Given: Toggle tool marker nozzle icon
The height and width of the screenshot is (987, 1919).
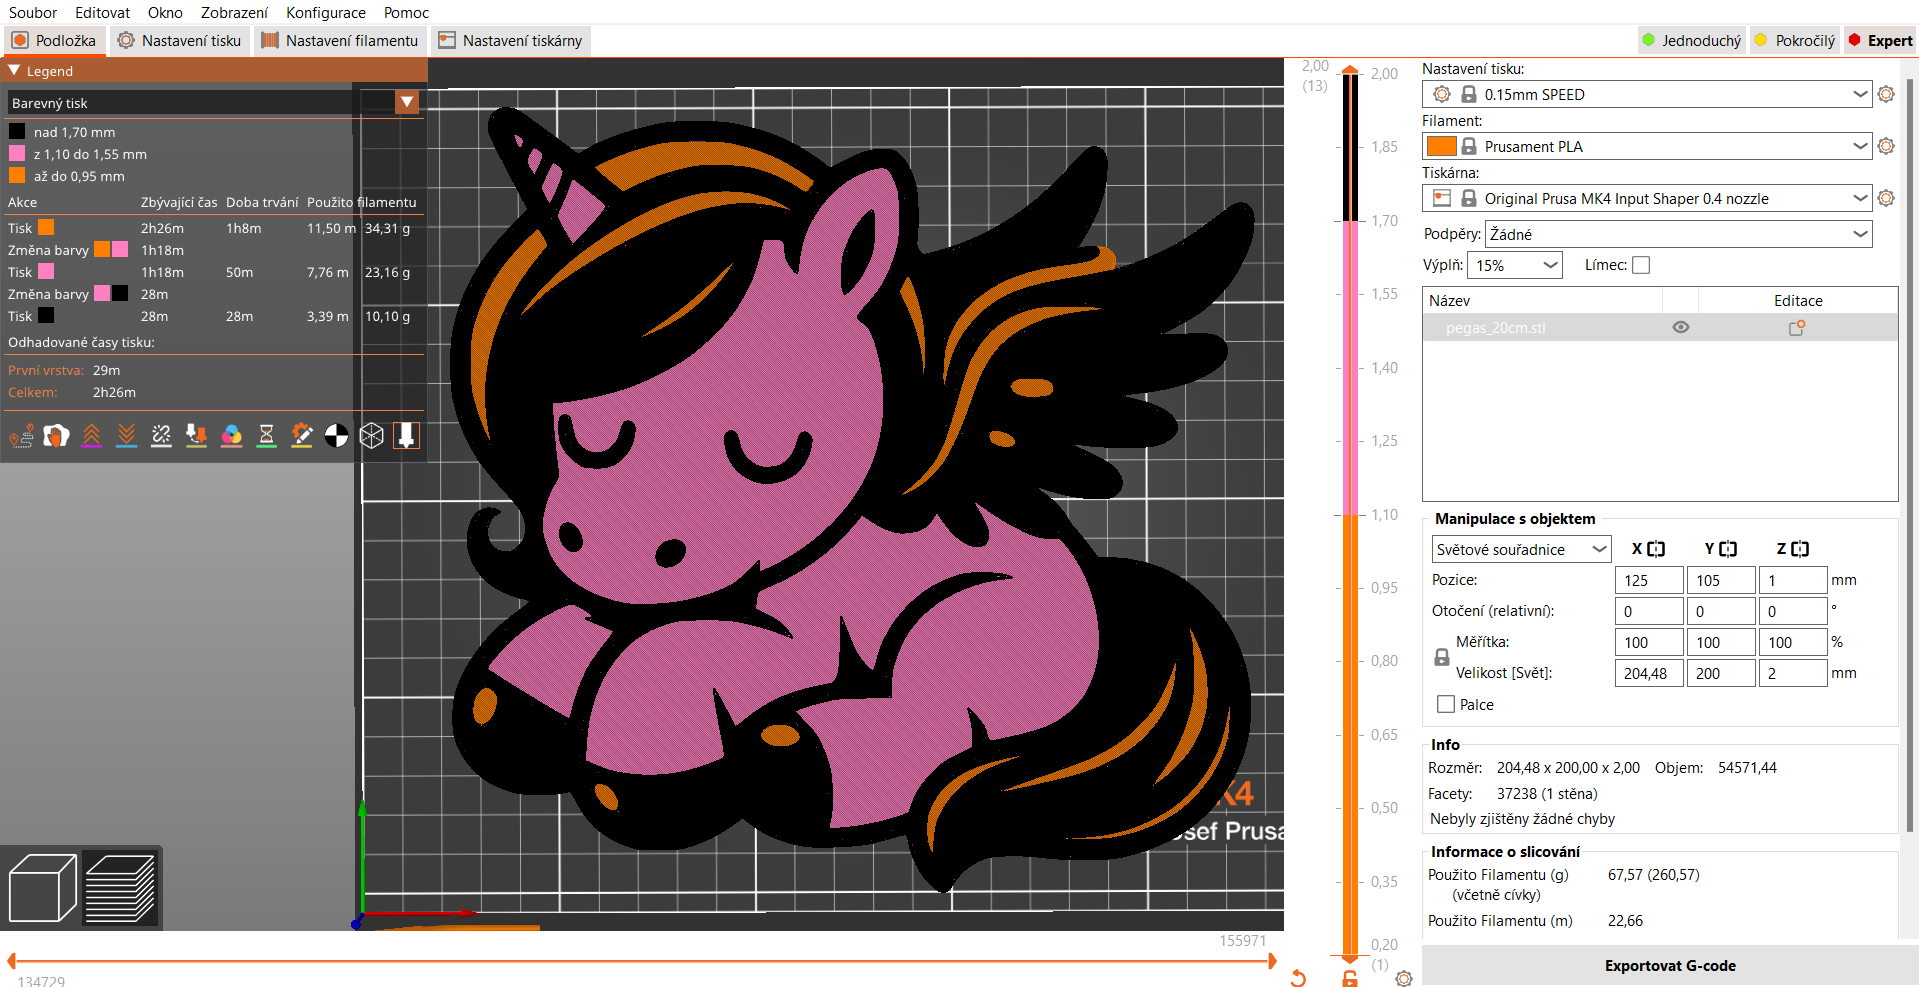Looking at the screenshot, I should [x=406, y=436].
